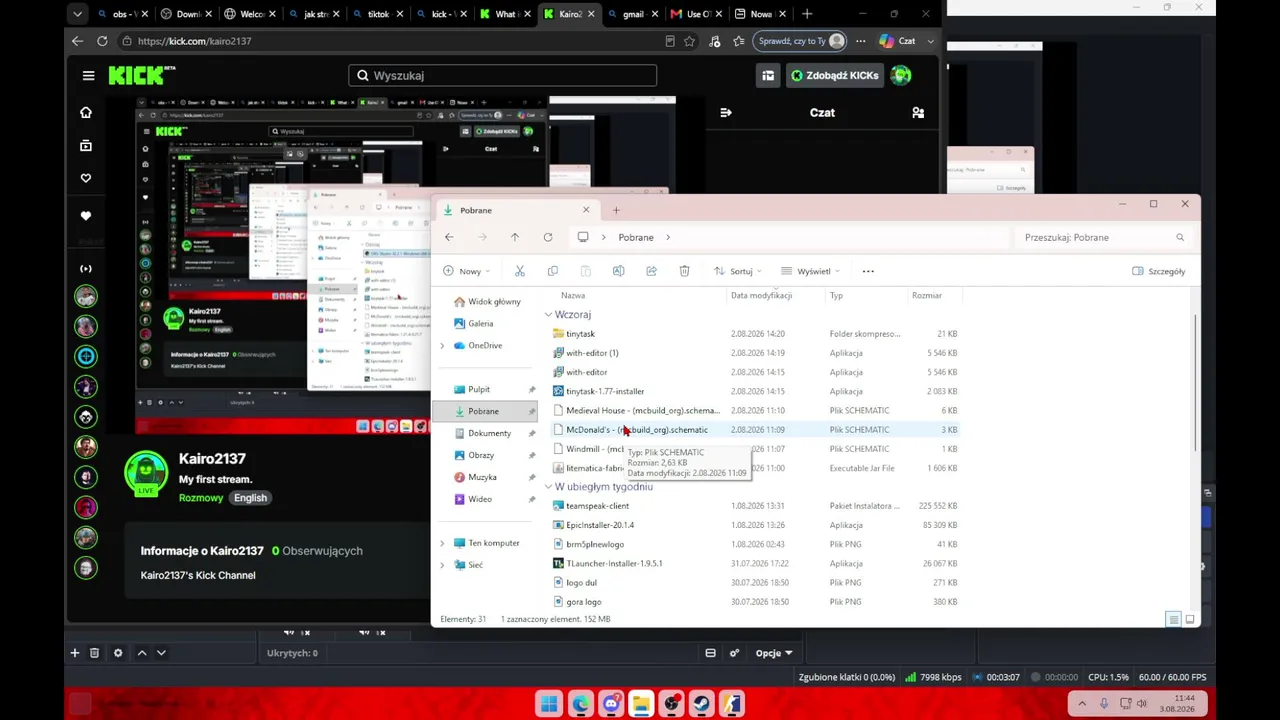Viewport: 1280px width, 720px height.
Task: Delete the selected file with trash icon
Action: [684, 271]
